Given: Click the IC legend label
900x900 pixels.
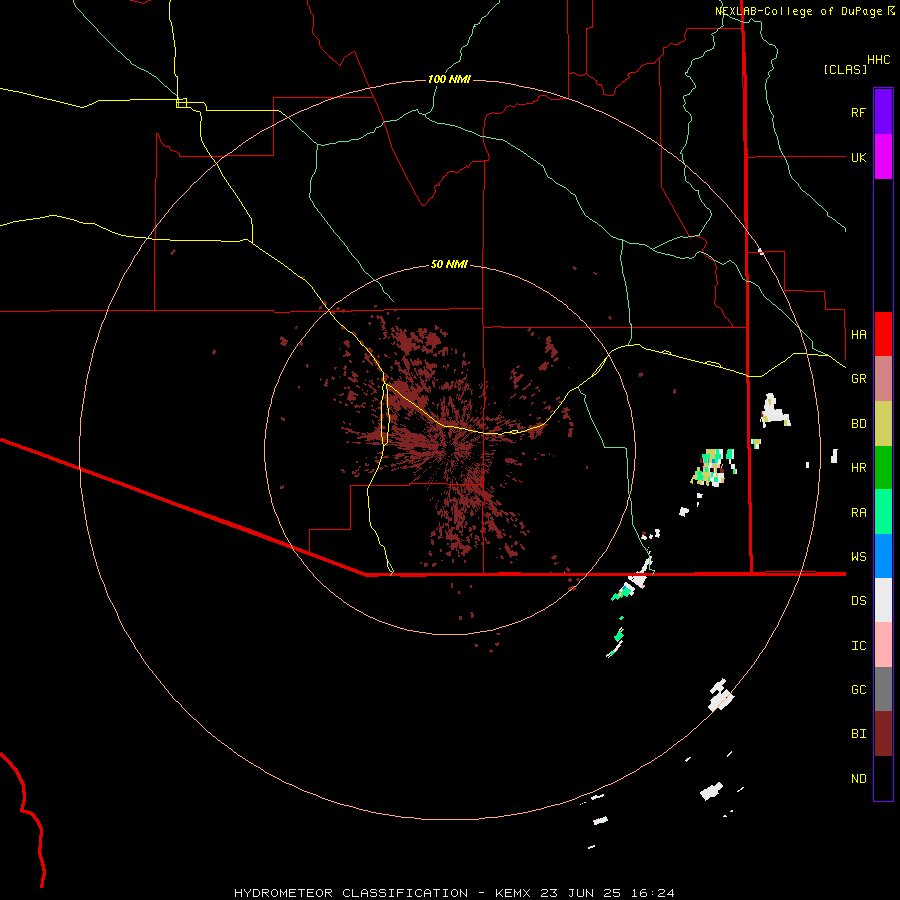Looking at the screenshot, I should click(858, 645).
